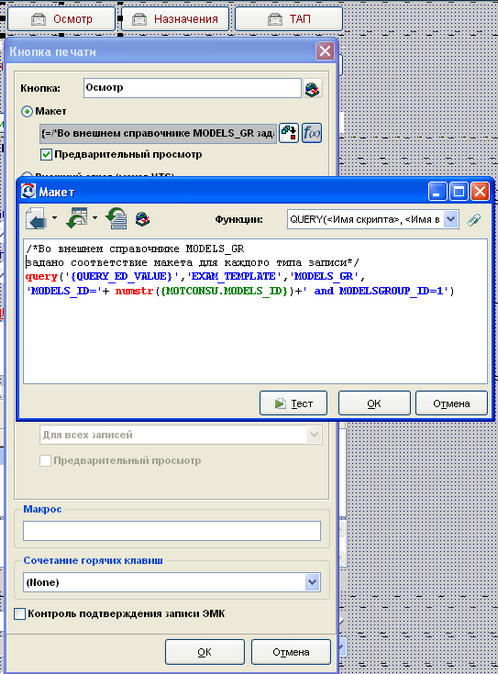Open the Сочетание горячих клавиш dropdown
The height and width of the screenshot is (674, 498).
[x=312, y=582]
